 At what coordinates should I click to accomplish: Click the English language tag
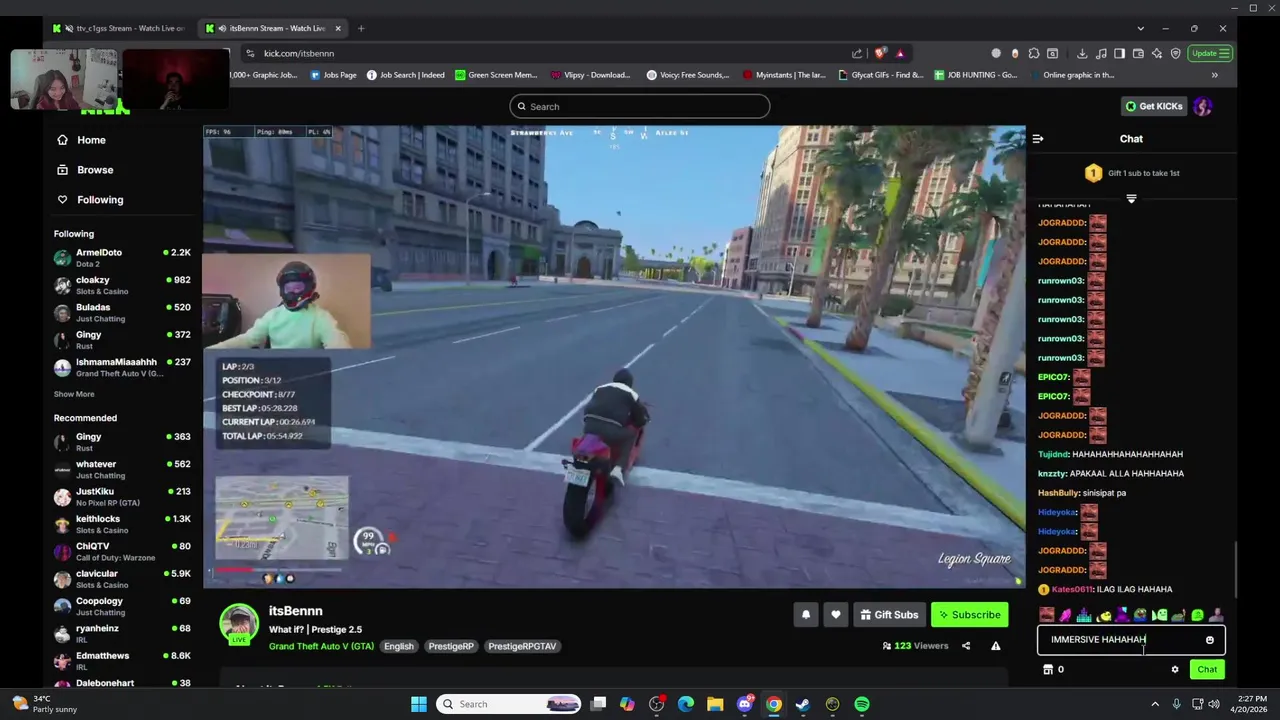coord(398,646)
